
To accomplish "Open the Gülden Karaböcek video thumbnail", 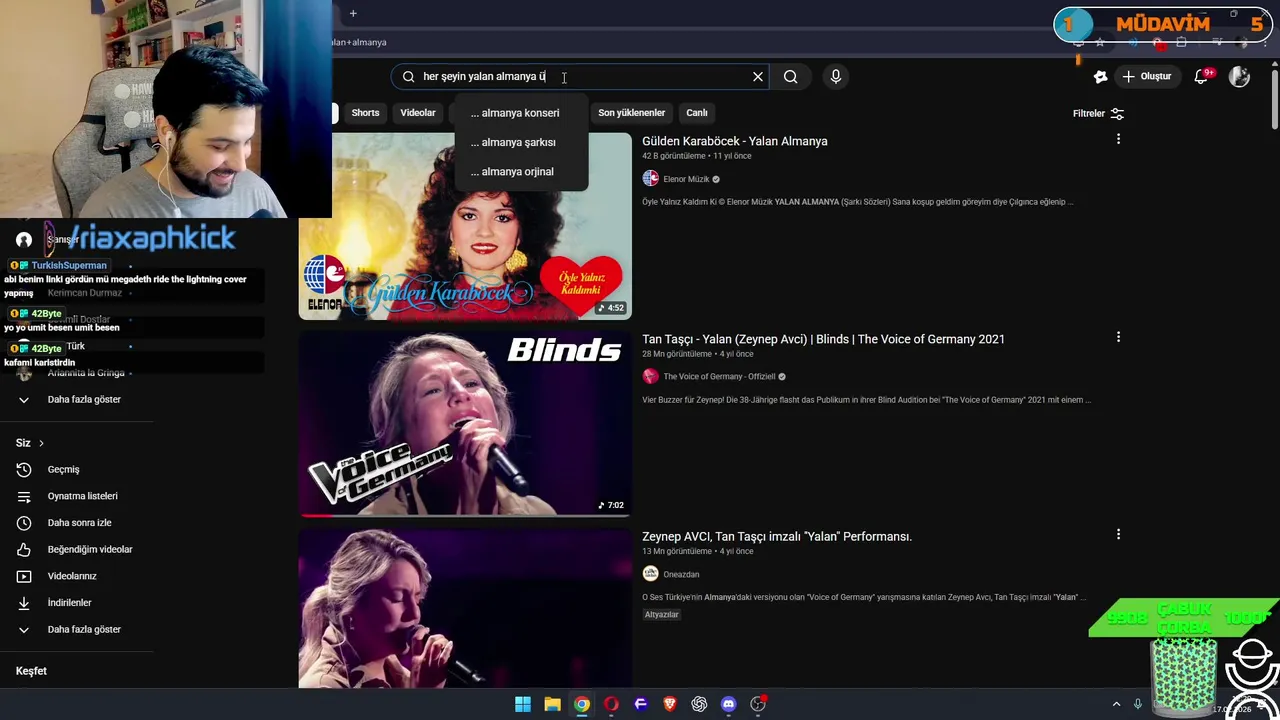I will click(x=465, y=226).
